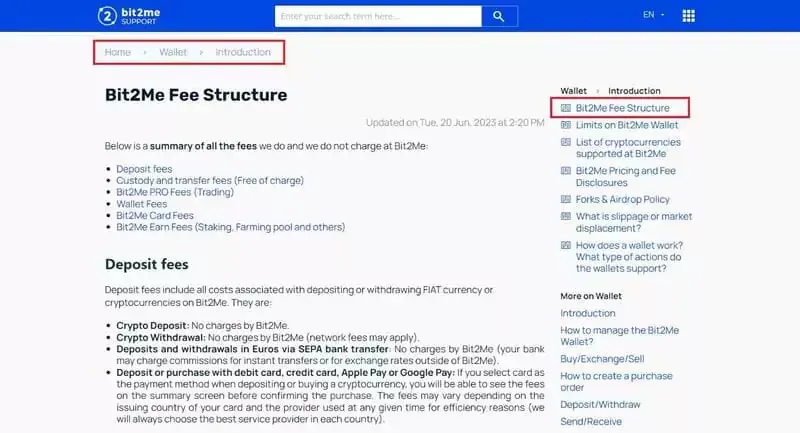Open List of cryptocurrencies supported article

pyautogui.click(x=629, y=148)
